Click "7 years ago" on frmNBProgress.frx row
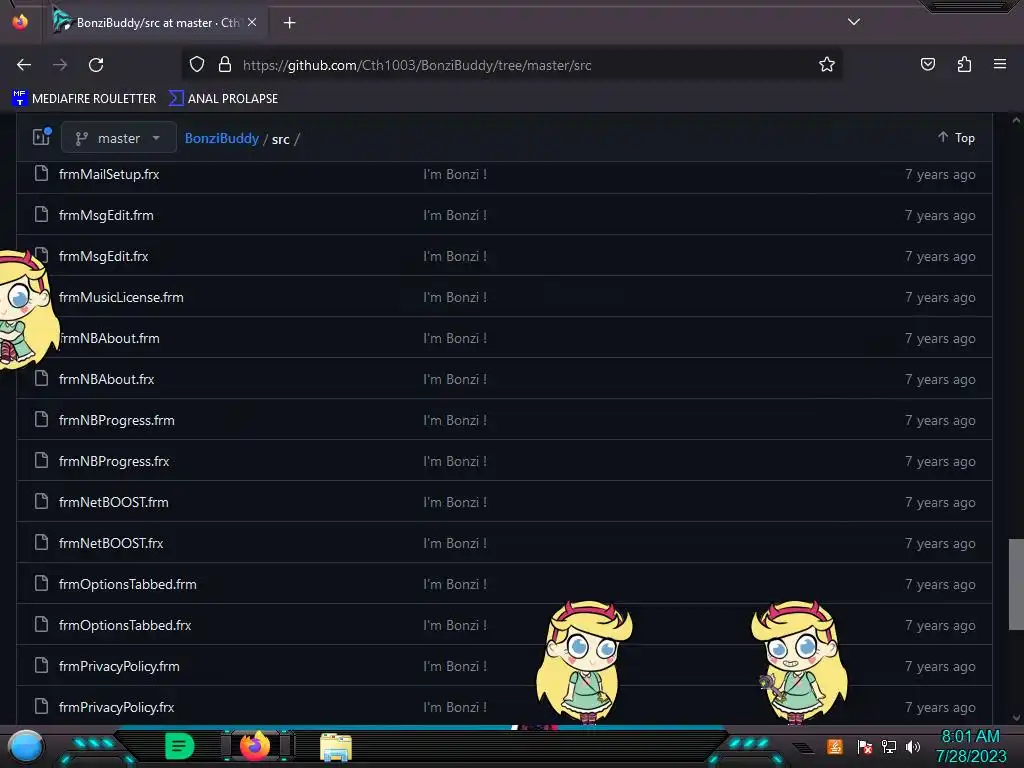Viewport: 1024px width, 768px height. 940,462
